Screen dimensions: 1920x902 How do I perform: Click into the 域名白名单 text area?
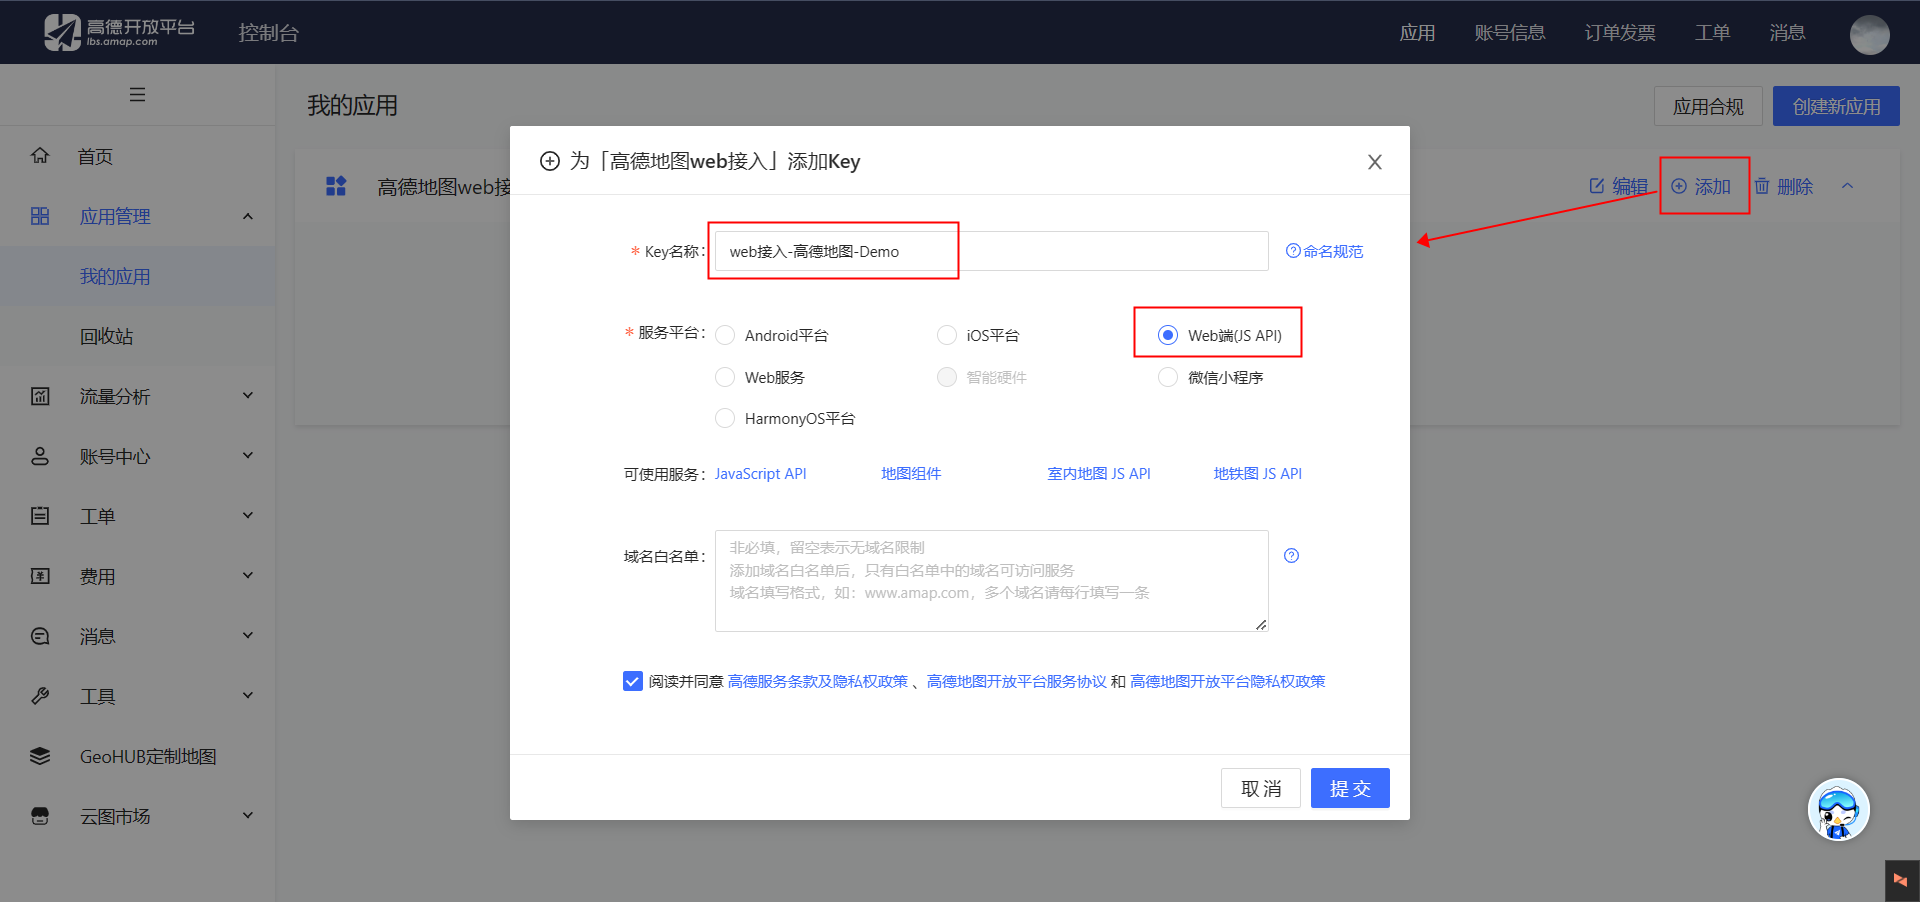pyautogui.click(x=992, y=581)
